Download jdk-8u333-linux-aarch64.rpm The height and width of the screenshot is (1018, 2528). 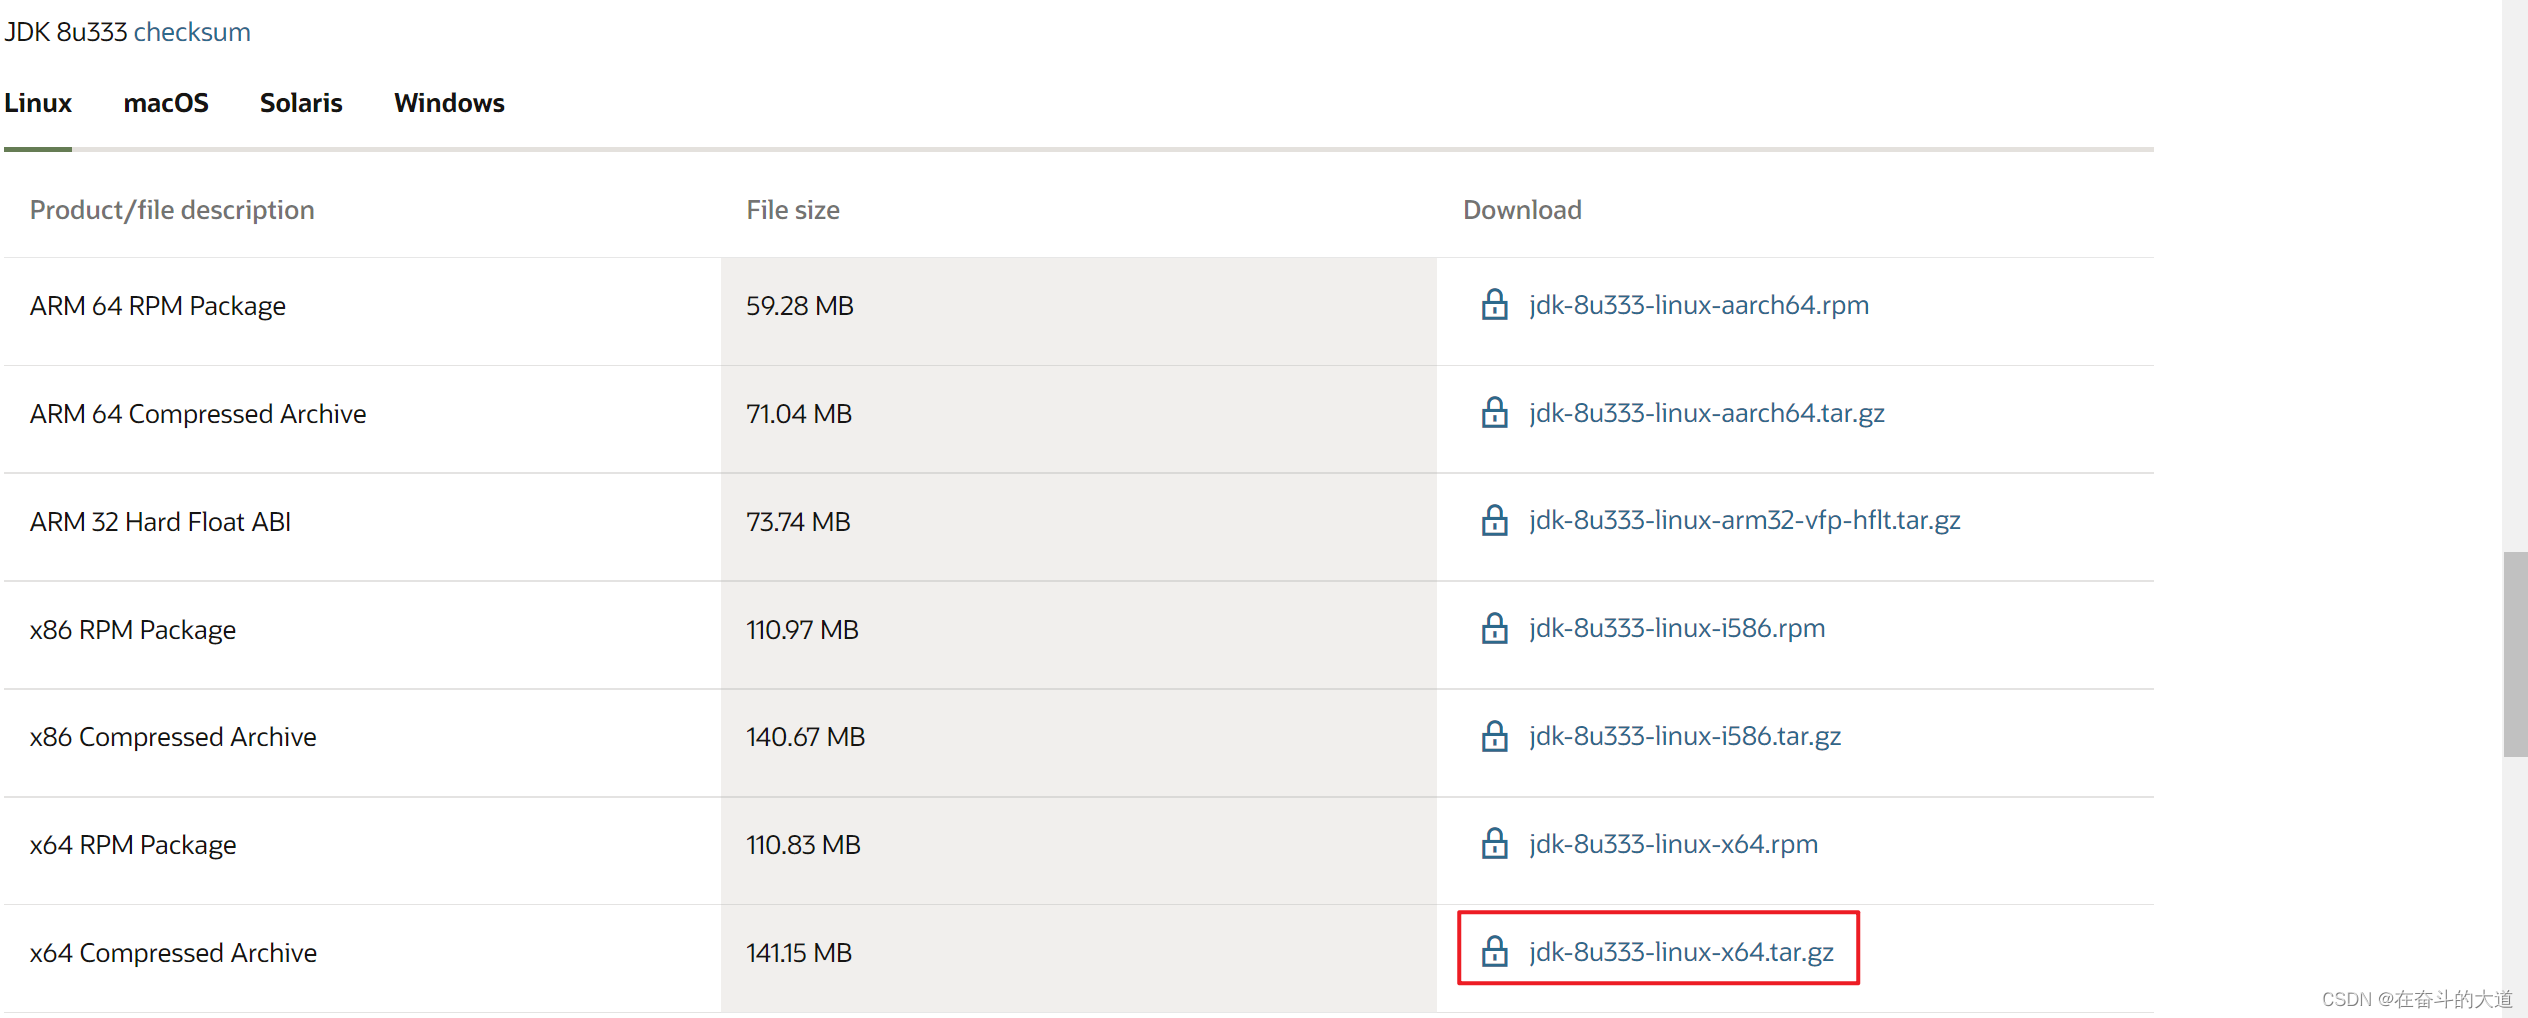point(1699,305)
